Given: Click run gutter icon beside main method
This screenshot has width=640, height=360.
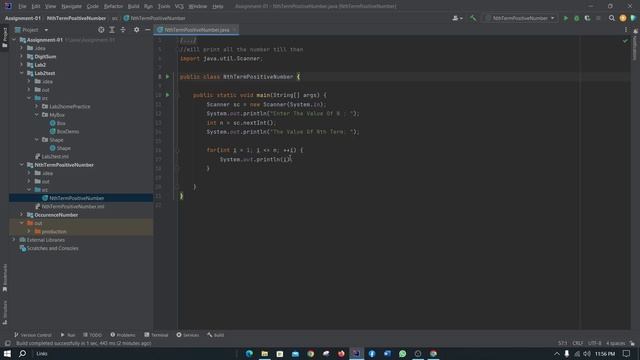Looking at the screenshot, I should tap(167, 95).
